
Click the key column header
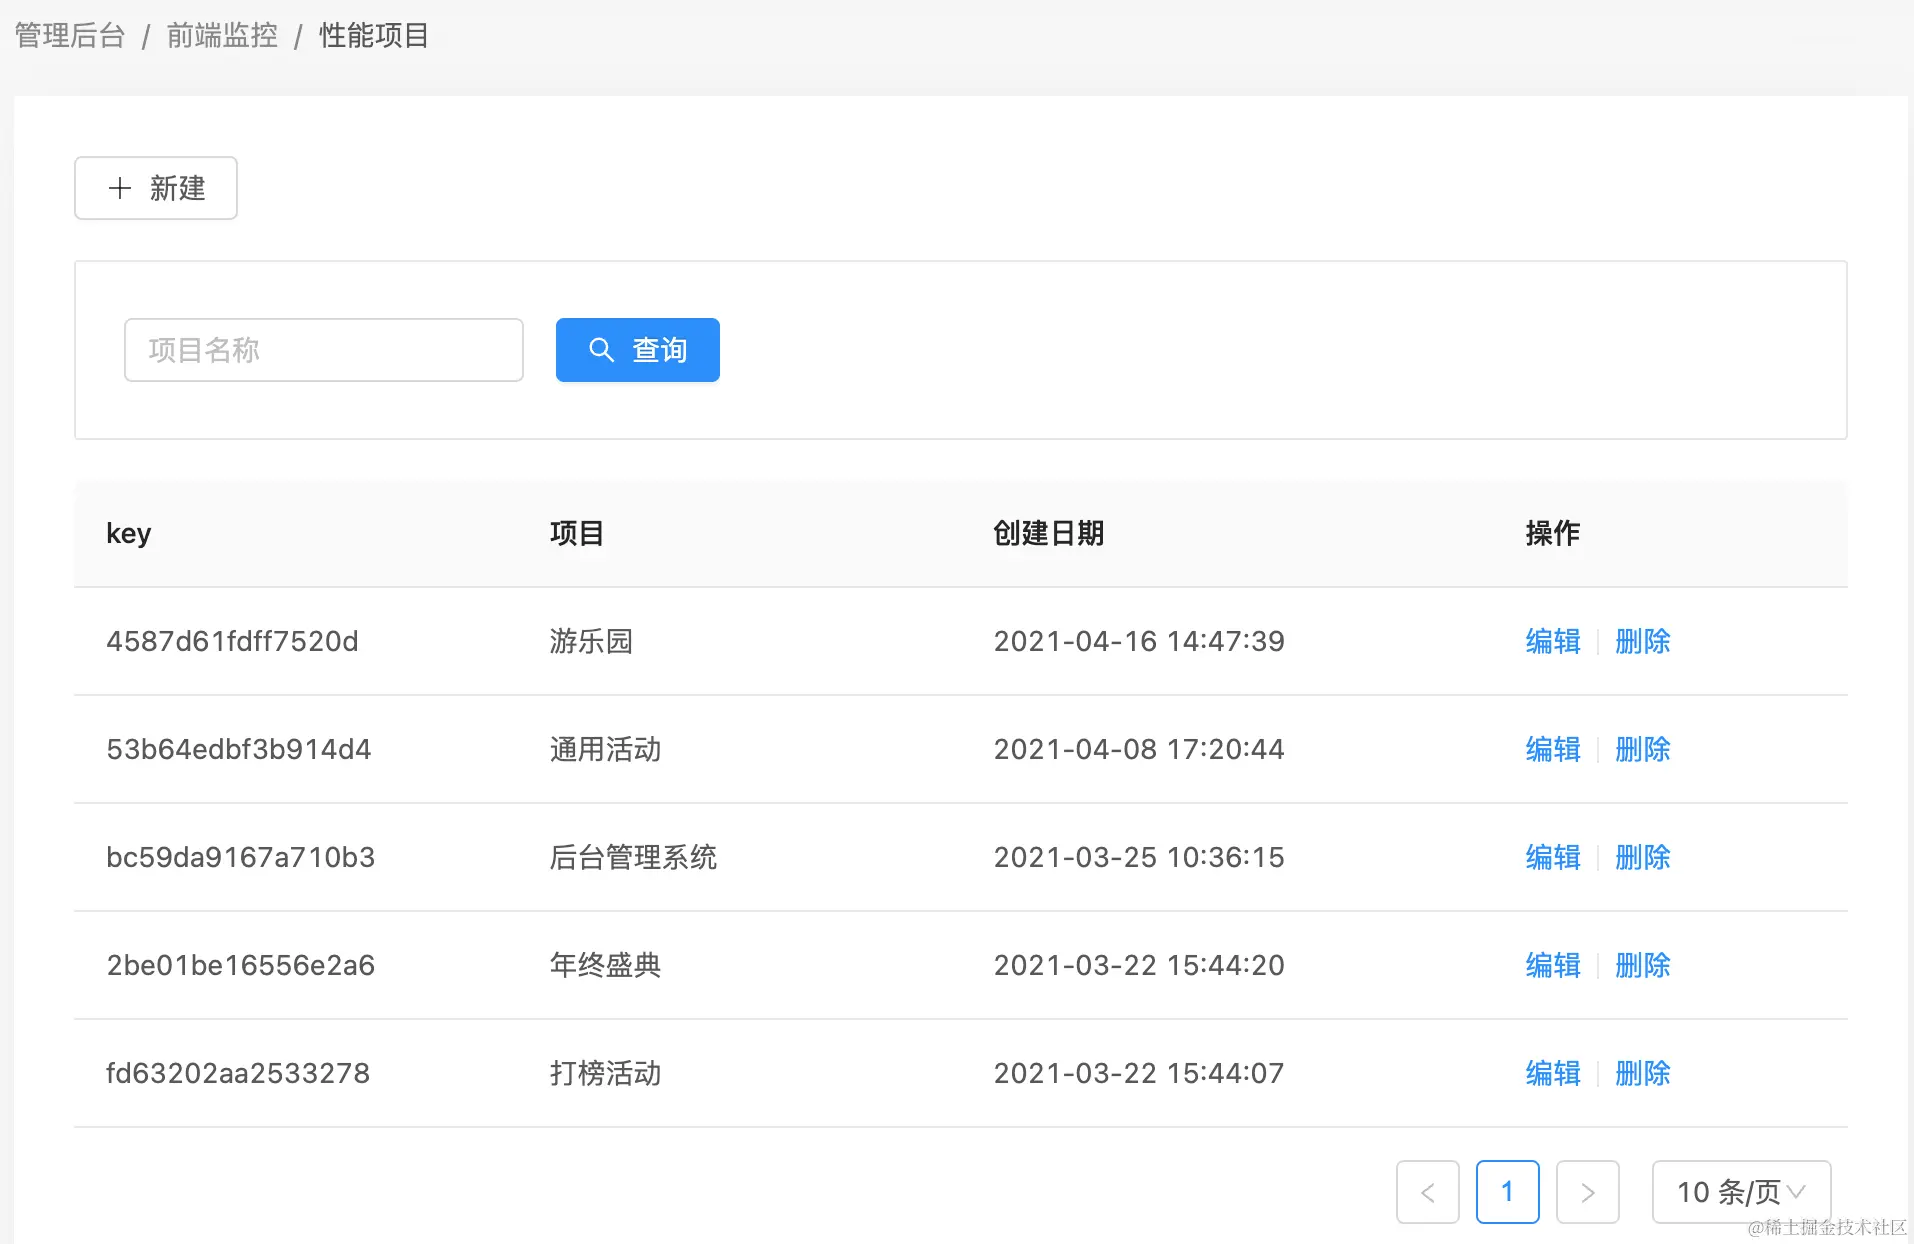129,533
